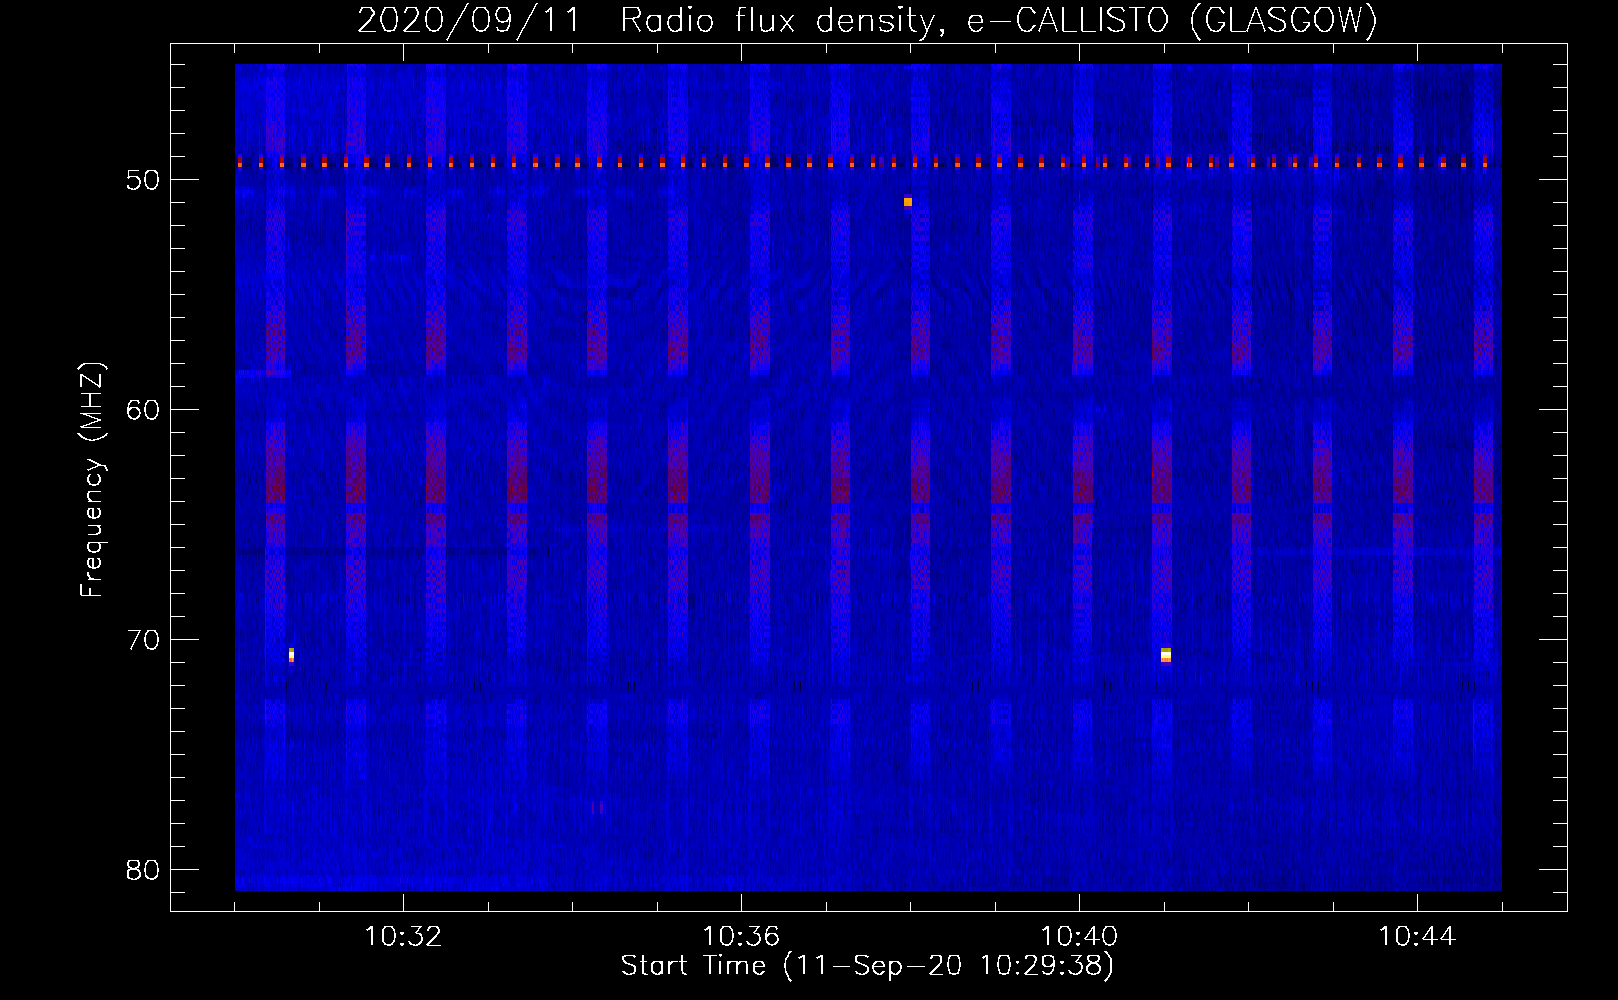The height and width of the screenshot is (1000, 1618).
Task: Click the bright spot near 71 MHz at 10:30
Action: click(x=291, y=655)
